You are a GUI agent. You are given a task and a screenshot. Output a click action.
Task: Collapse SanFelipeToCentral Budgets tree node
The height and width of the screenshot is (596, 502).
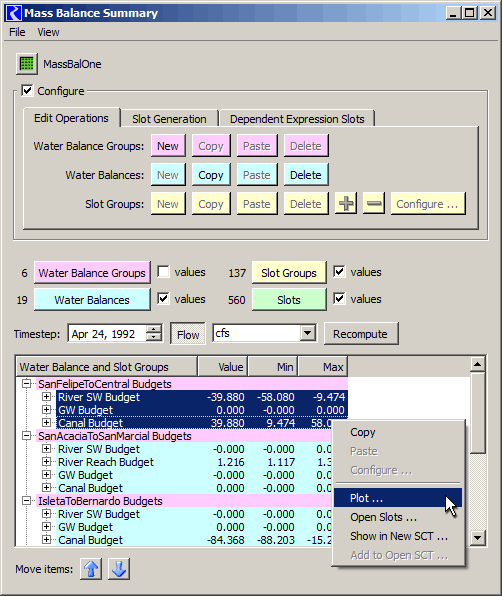click(x=26, y=384)
